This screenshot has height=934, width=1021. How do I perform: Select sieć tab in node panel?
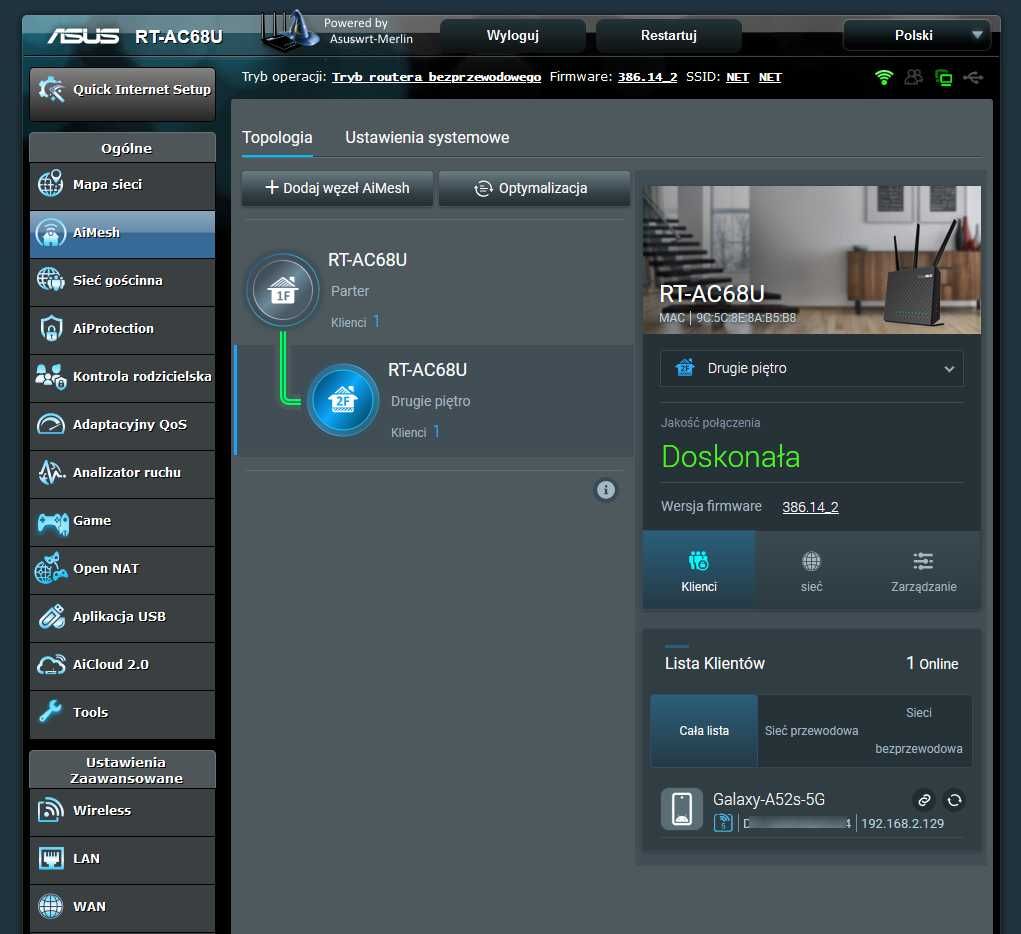coord(811,570)
